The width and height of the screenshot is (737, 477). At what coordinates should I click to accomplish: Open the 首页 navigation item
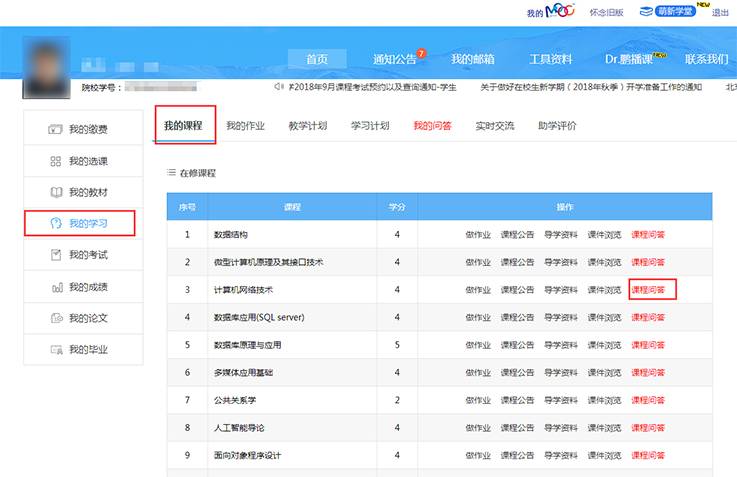317,59
